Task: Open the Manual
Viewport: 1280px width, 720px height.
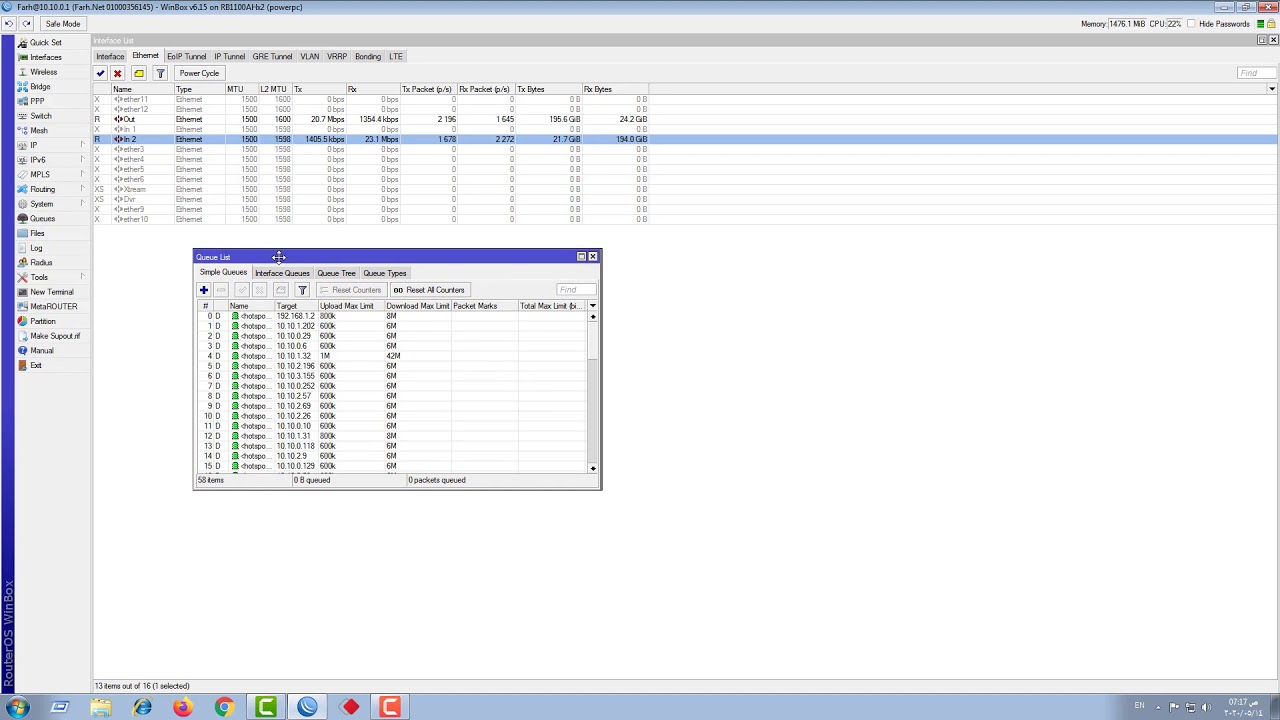Action: [x=41, y=351]
